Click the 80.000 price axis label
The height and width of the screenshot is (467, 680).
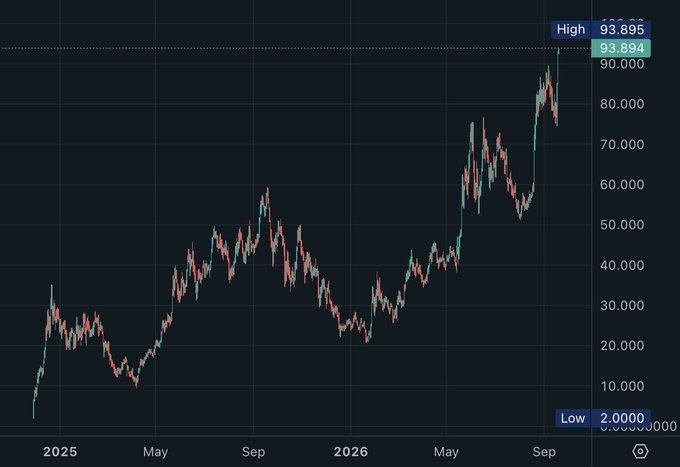click(x=622, y=104)
